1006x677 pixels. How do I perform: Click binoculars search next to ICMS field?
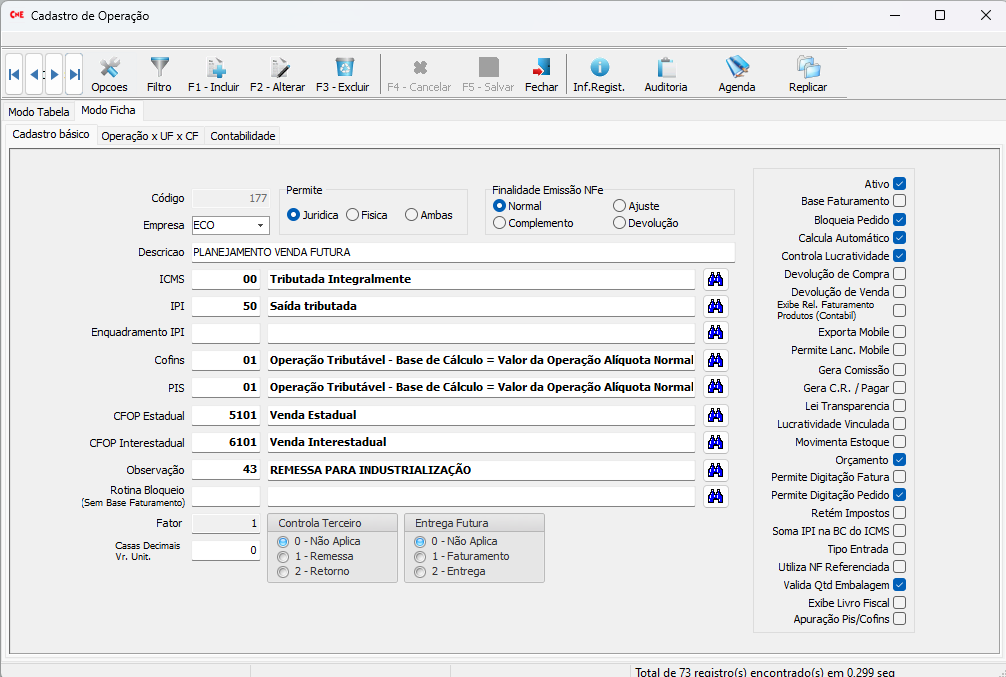(x=715, y=279)
